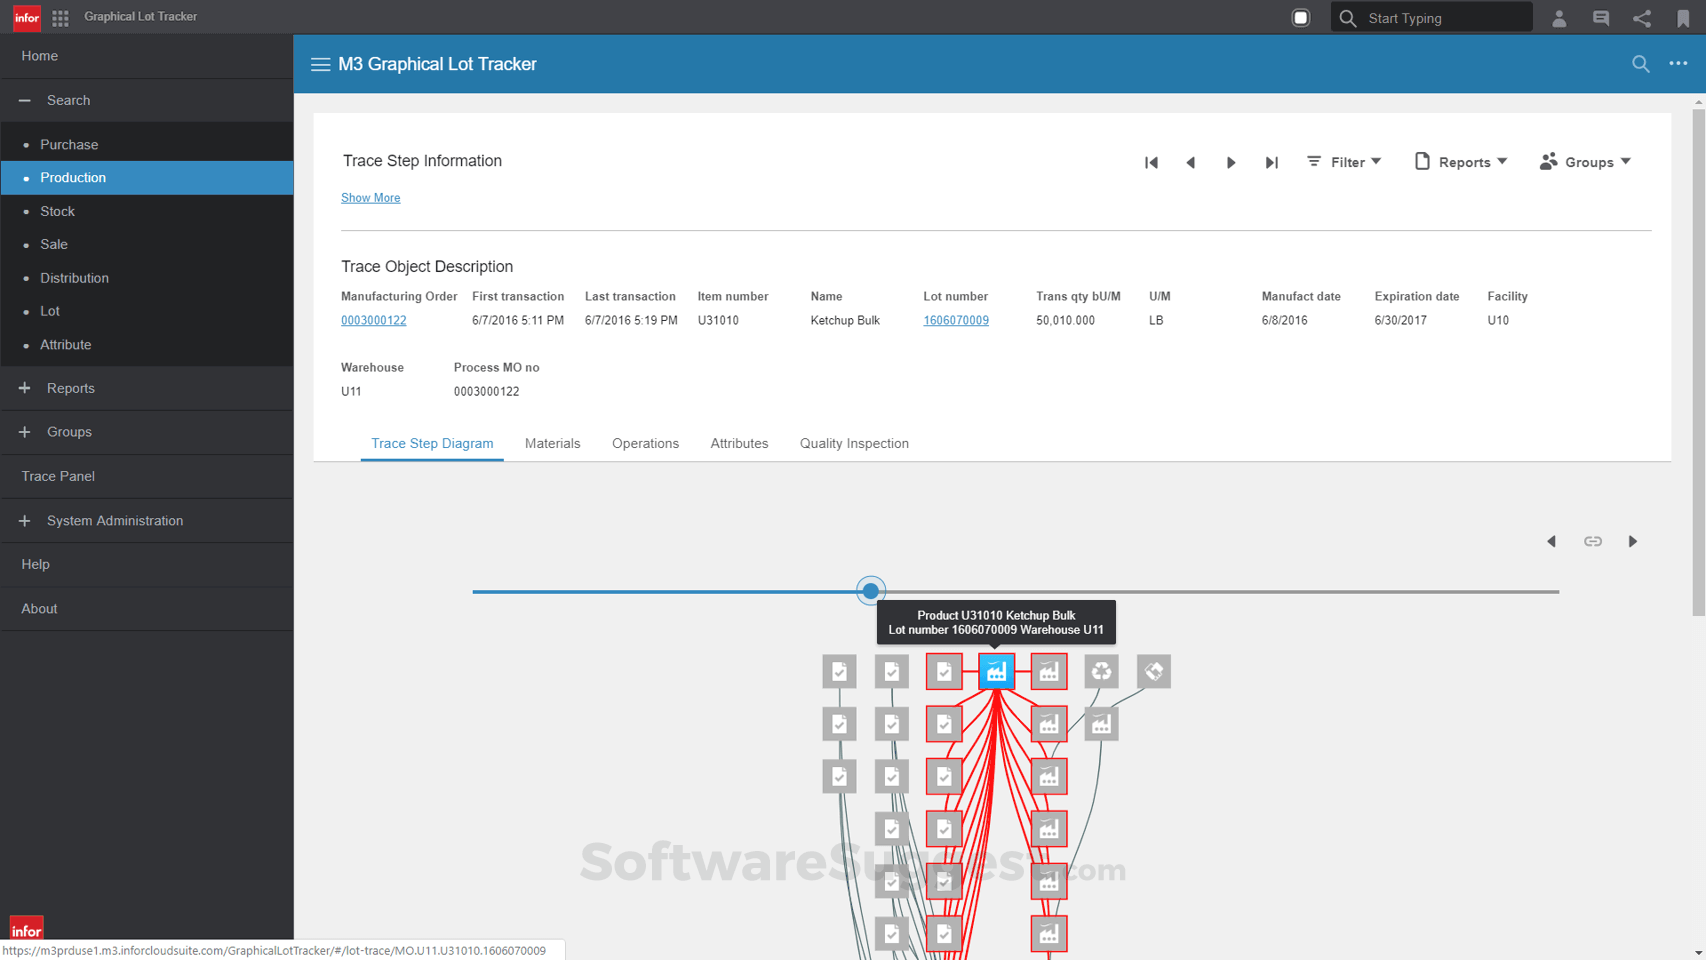This screenshot has width=1706, height=960.
Task: Open Manufacturing Order 0003000122 link
Action: click(x=373, y=321)
